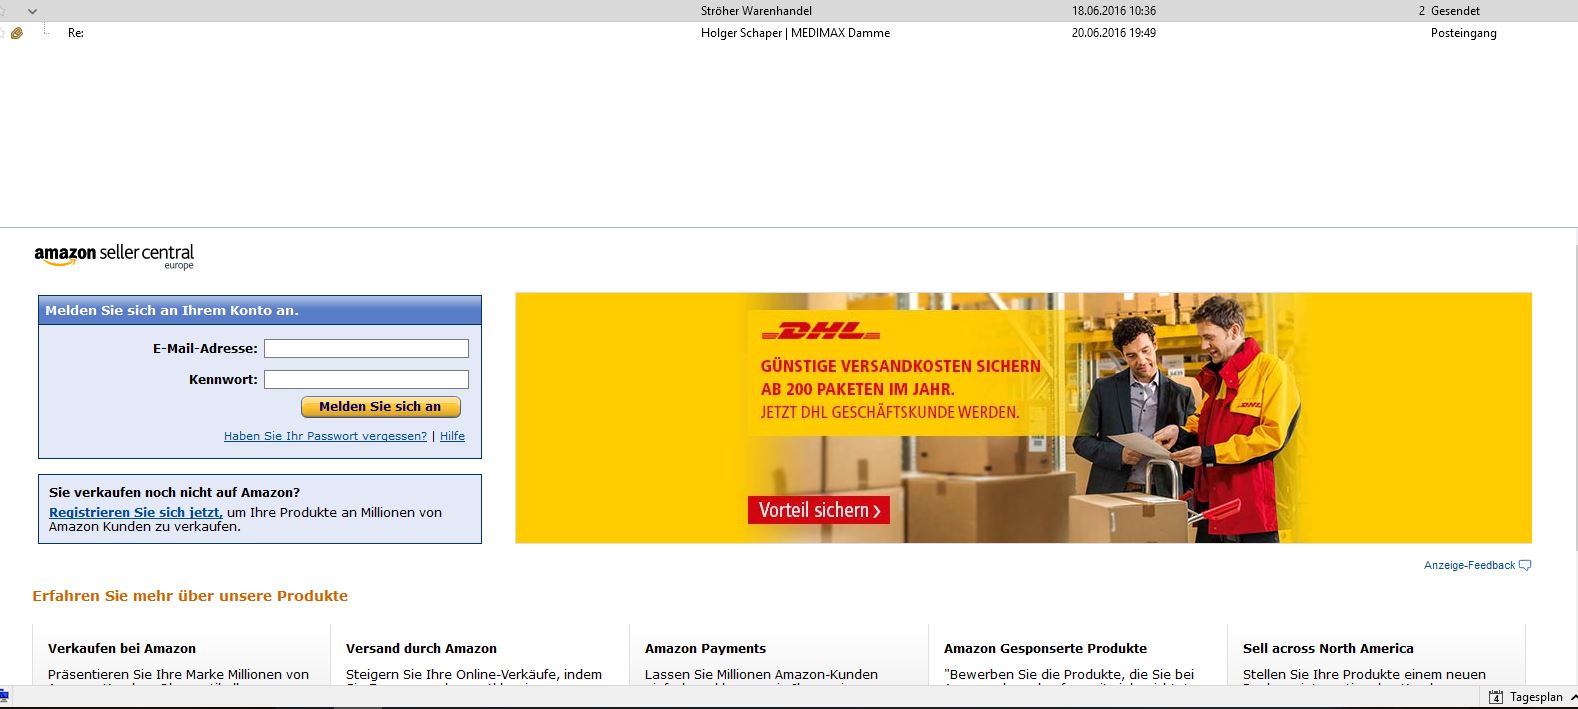1578x709 pixels.
Task: Follow the Registrieren Sie sich jetzt link
Action: tap(136, 512)
